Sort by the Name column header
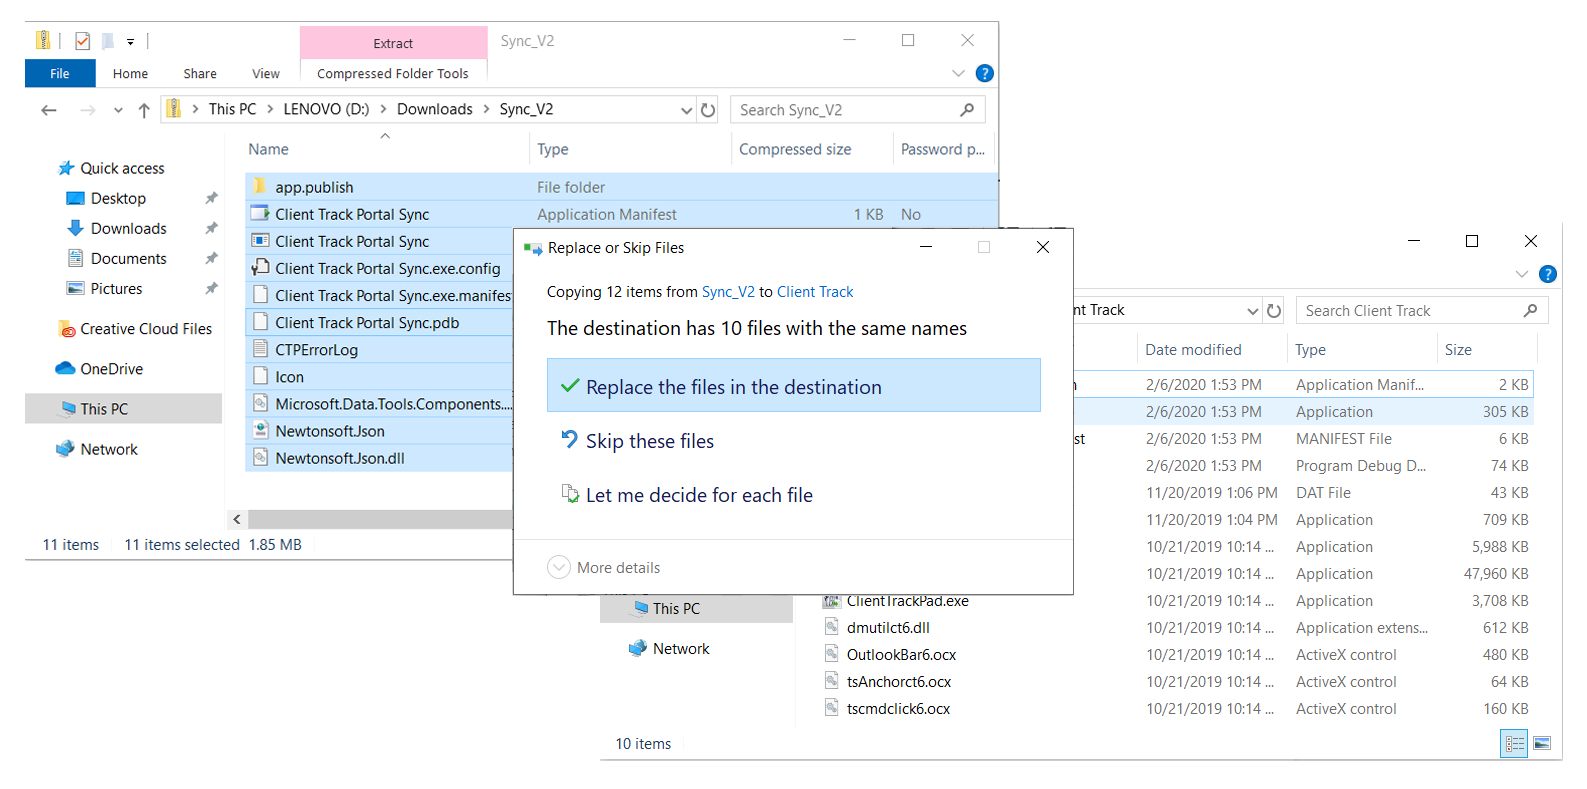 (x=268, y=149)
